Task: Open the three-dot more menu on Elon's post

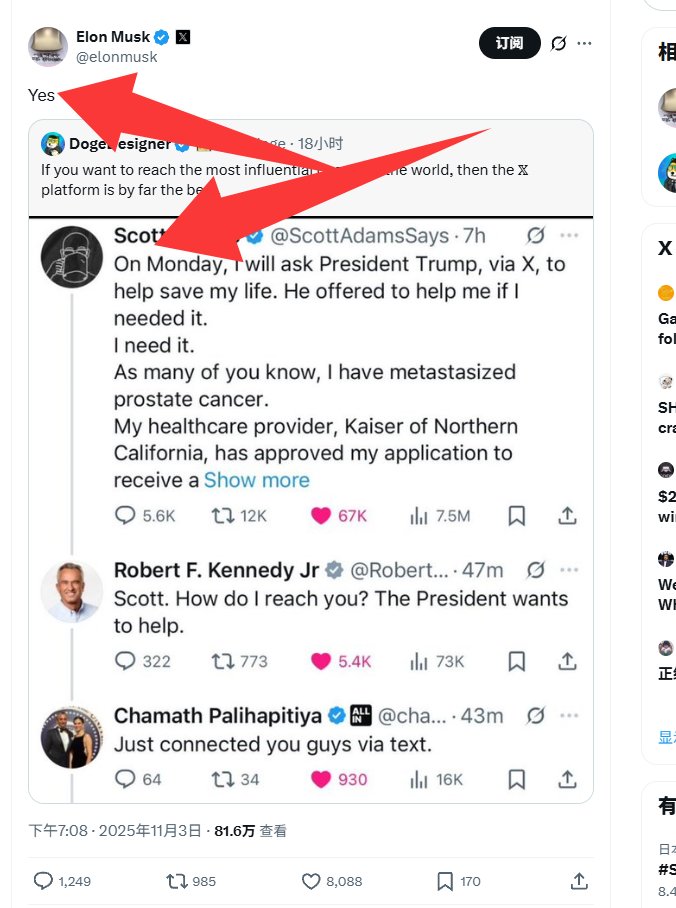Action: [585, 43]
